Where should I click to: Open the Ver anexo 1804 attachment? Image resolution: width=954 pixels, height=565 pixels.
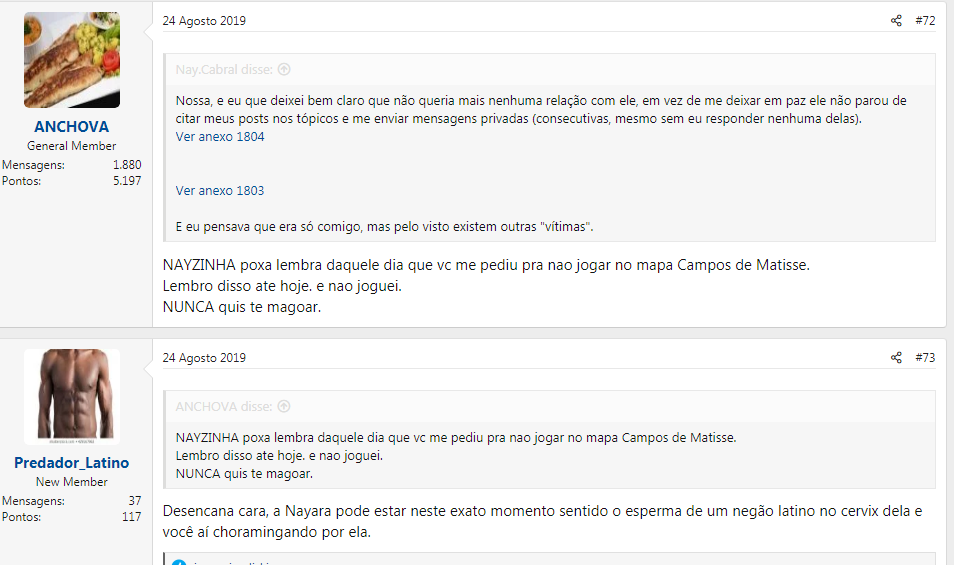[x=220, y=137]
